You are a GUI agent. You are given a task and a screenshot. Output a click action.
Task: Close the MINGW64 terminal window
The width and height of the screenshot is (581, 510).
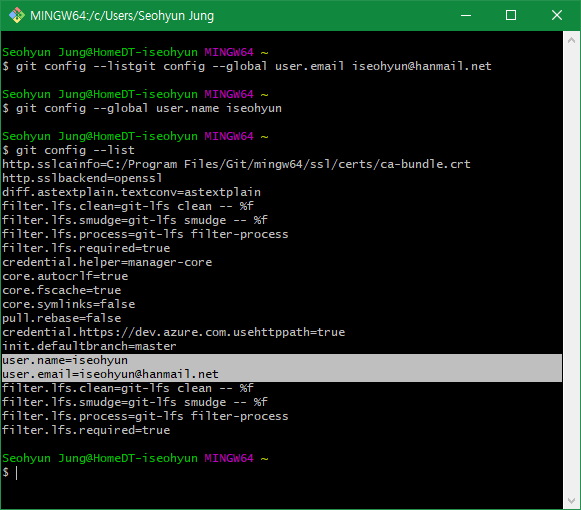coord(557,16)
